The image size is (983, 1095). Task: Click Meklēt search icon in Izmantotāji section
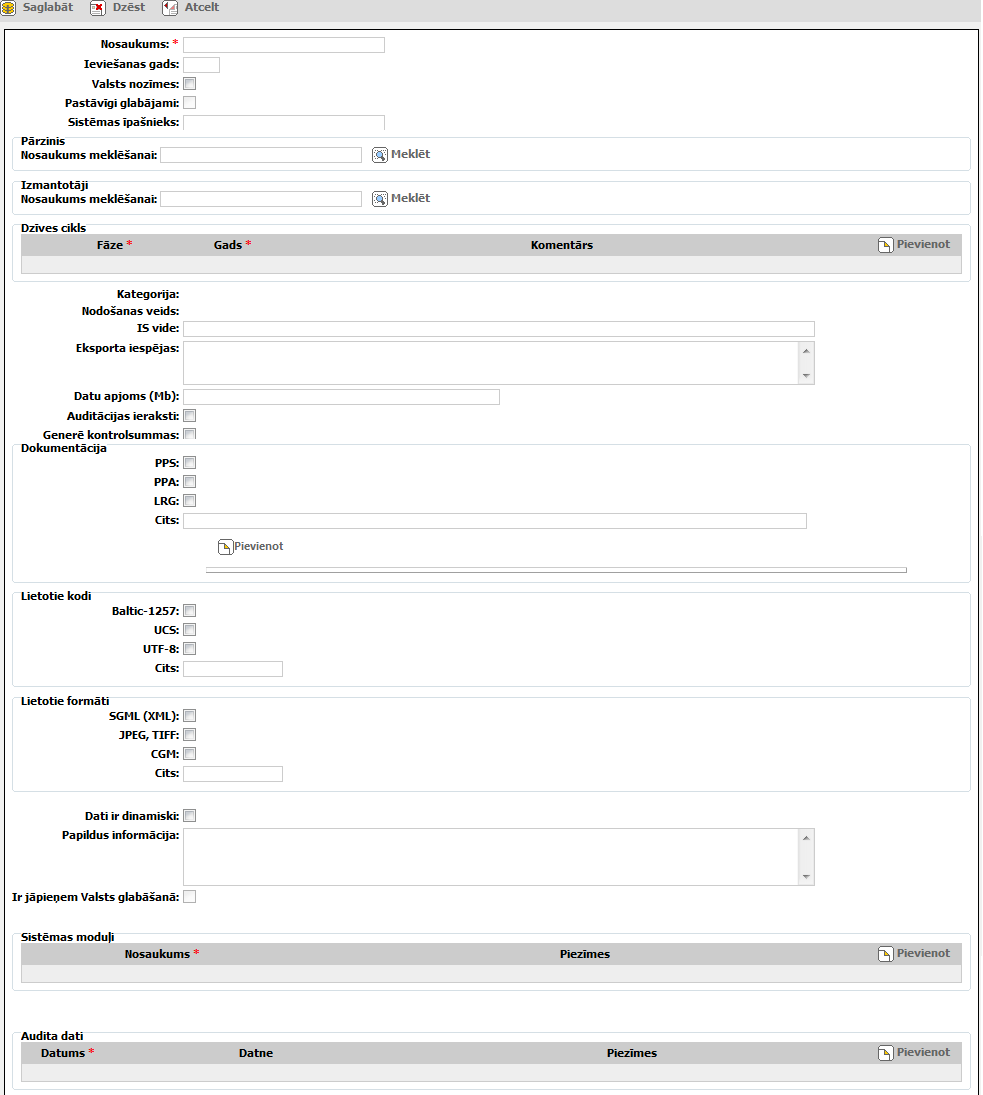[x=380, y=198]
